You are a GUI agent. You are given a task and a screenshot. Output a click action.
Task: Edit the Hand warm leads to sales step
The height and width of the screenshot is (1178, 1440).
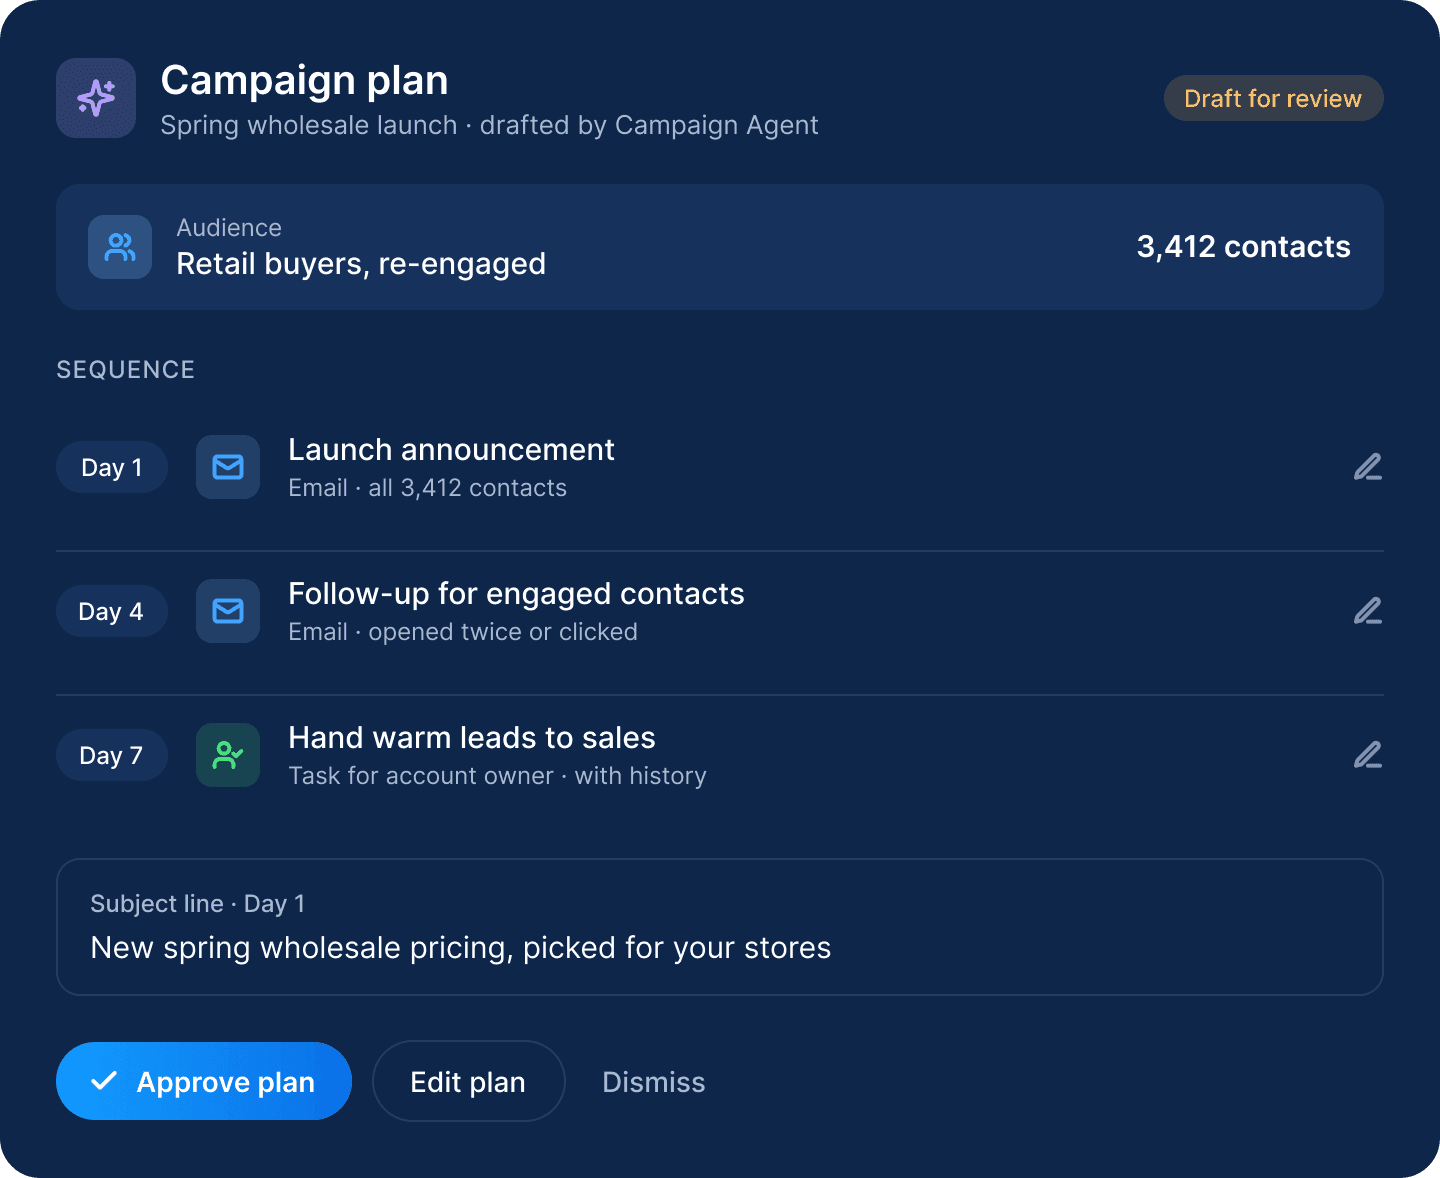pyautogui.click(x=1367, y=755)
